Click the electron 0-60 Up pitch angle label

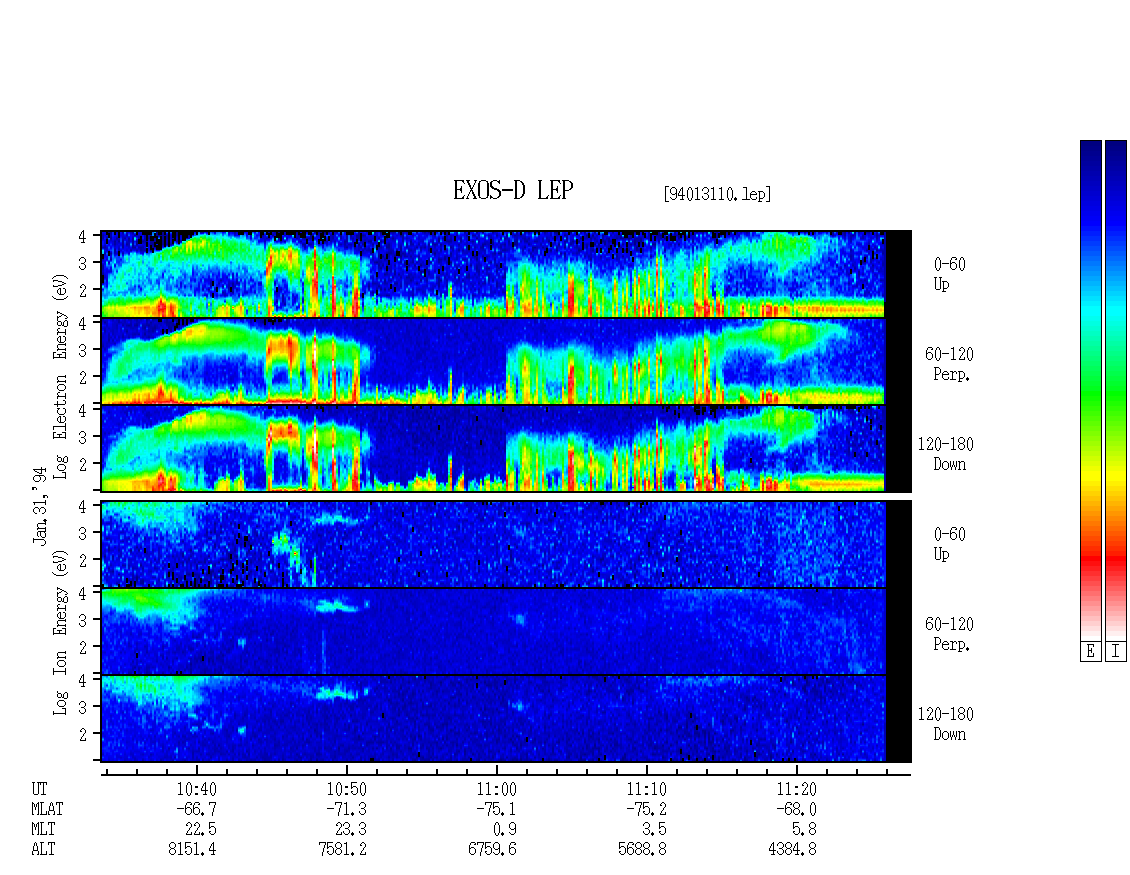pyautogui.click(x=949, y=274)
